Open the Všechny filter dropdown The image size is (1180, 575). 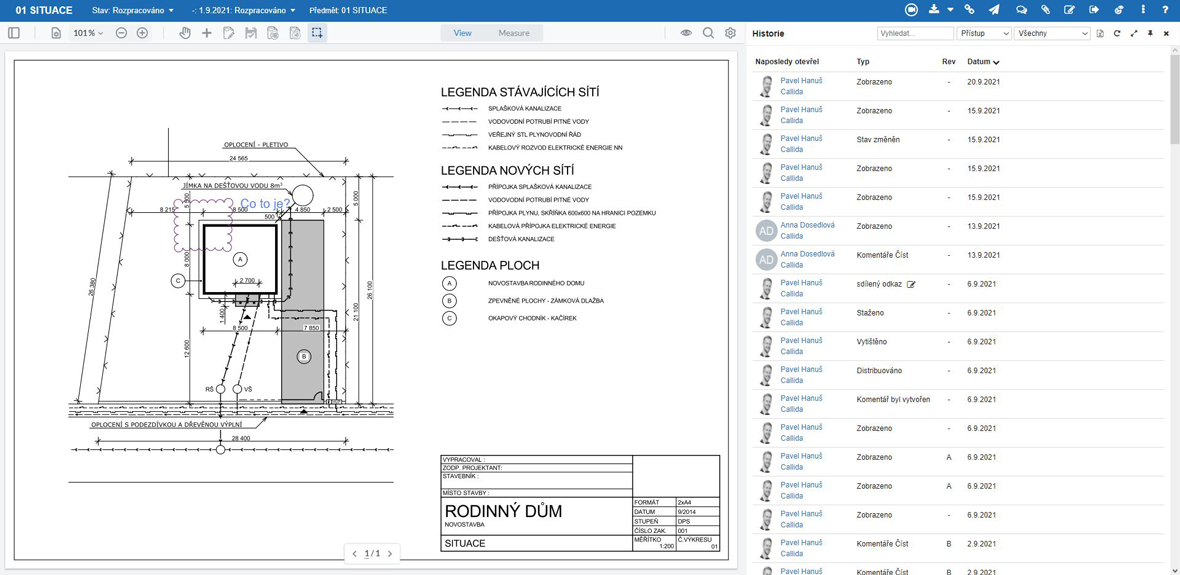[1052, 33]
